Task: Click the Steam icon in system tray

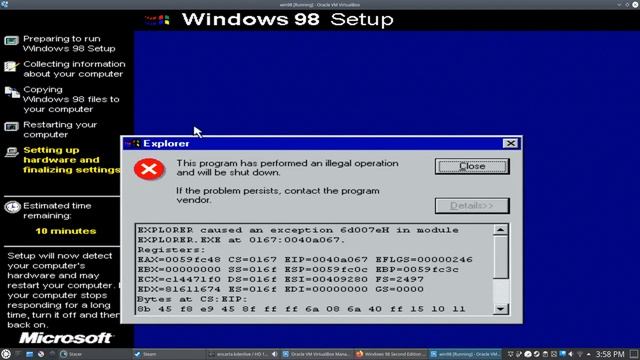Action: pos(536,354)
